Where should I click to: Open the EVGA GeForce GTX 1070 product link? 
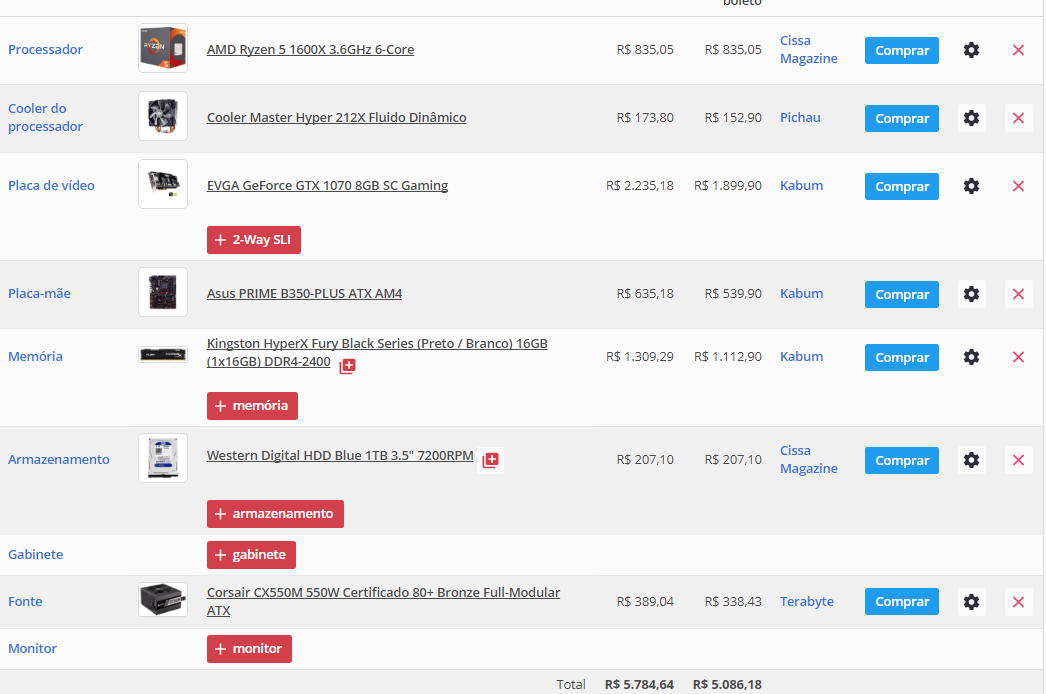327,186
